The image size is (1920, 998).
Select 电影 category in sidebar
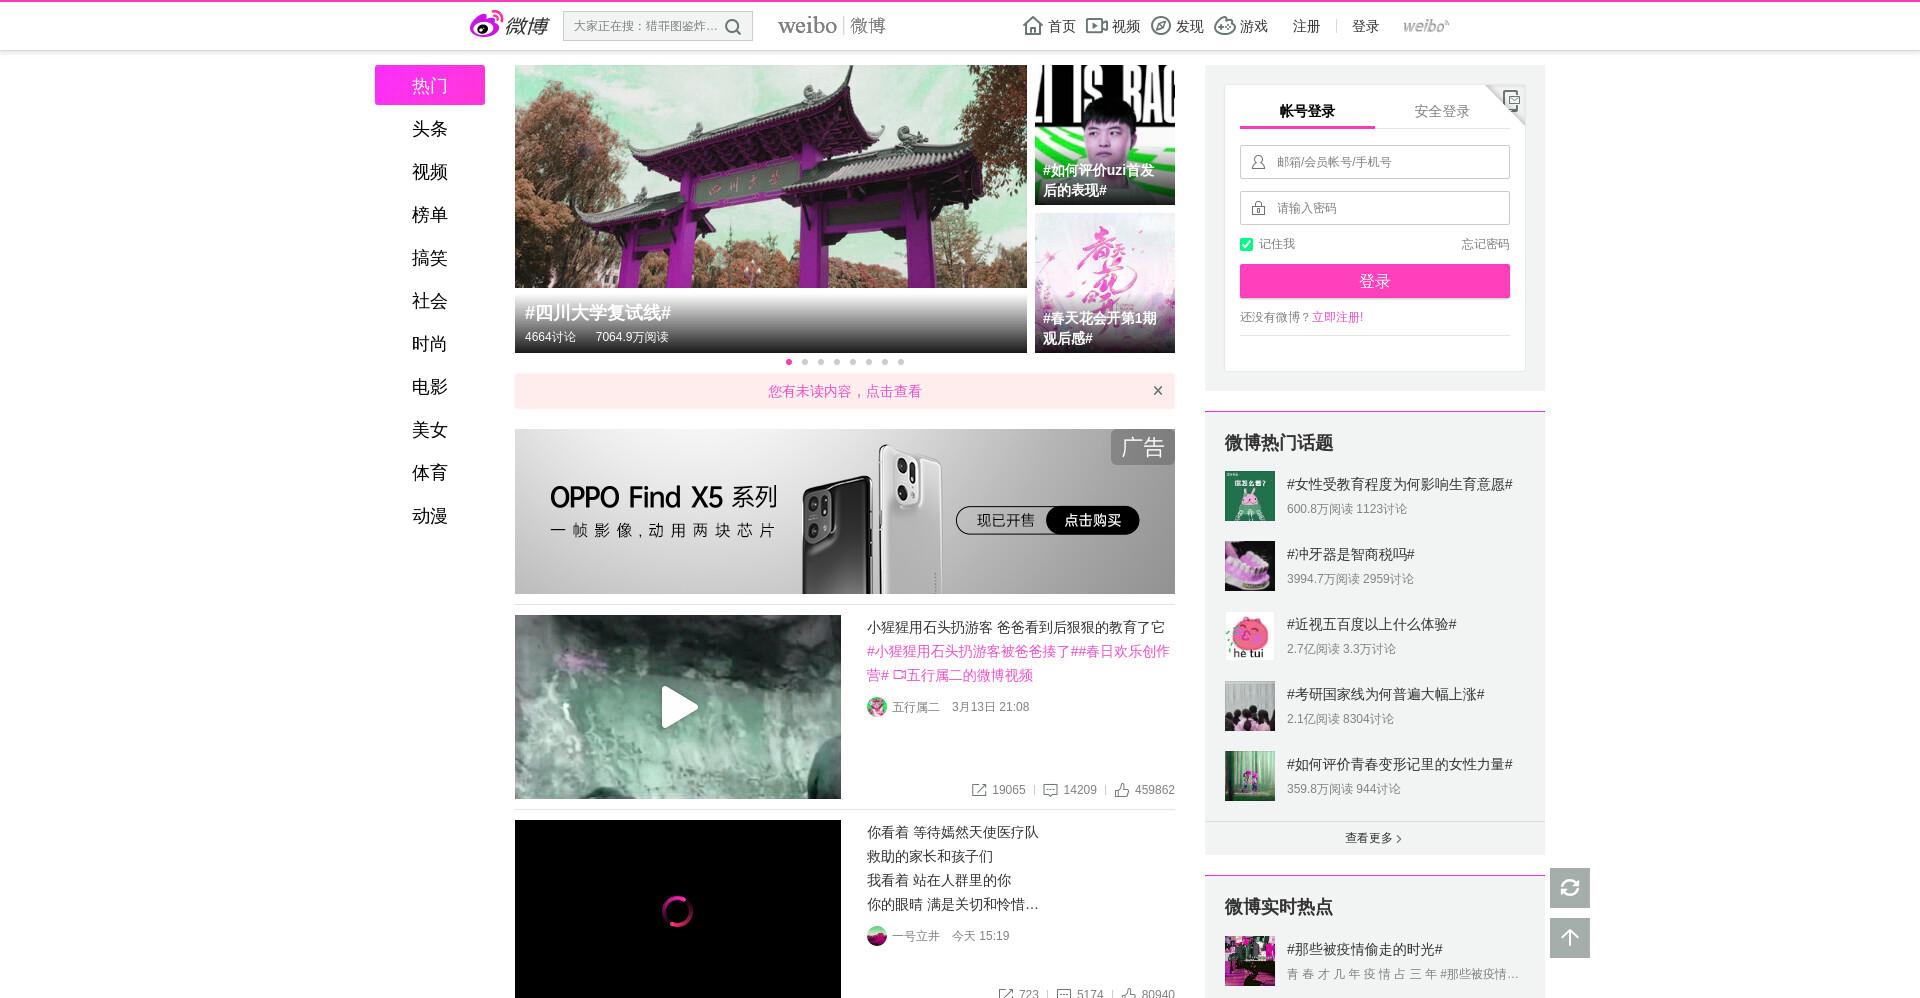click(x=430, y=387)
